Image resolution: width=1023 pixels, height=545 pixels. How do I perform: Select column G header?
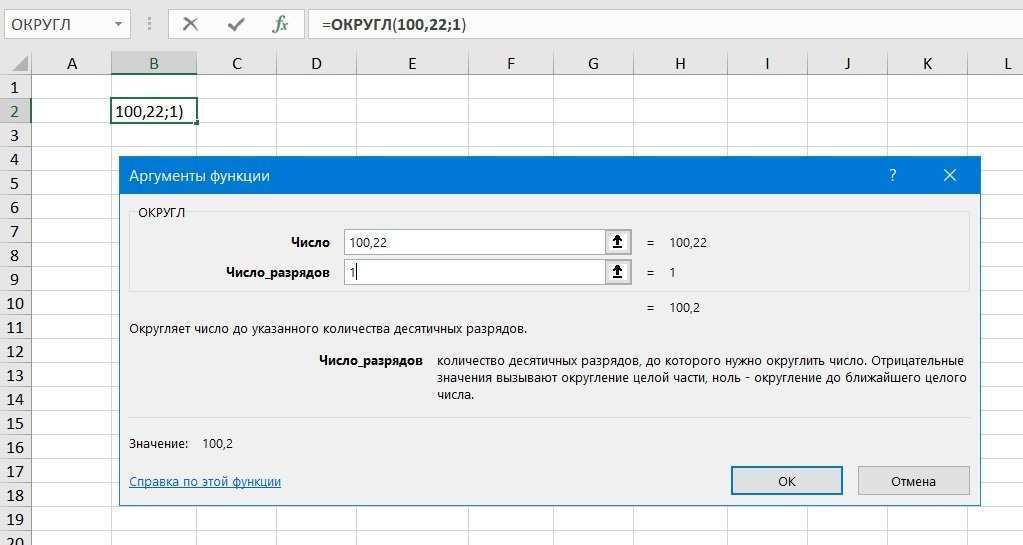tap(593, 63)
